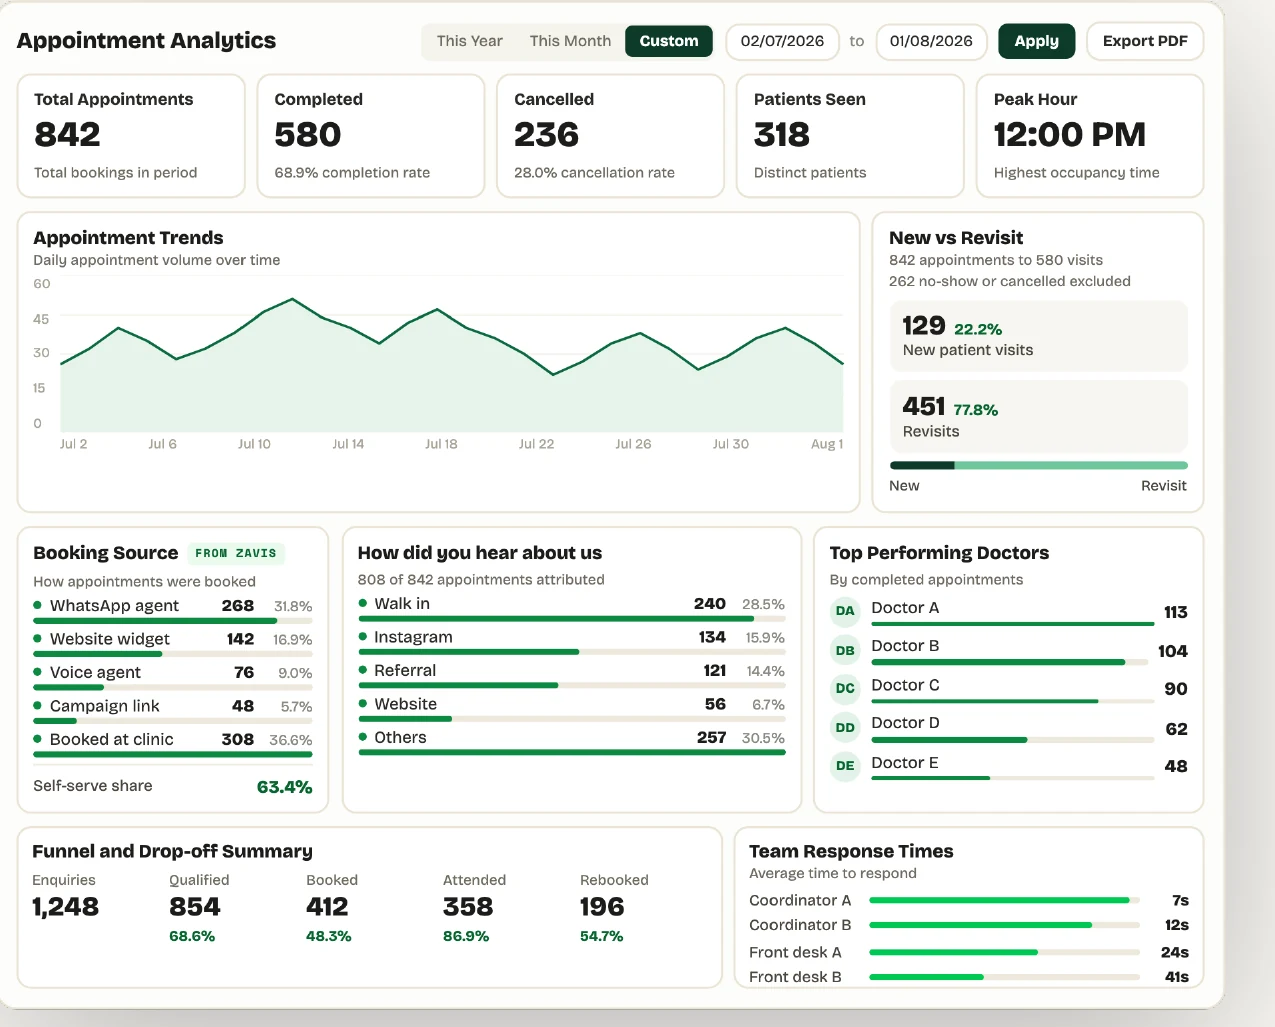The width and height of the screenshot is (1275, 1027).
Task: Click the DB avatar for Doctor B
Action: pos(845,650)
